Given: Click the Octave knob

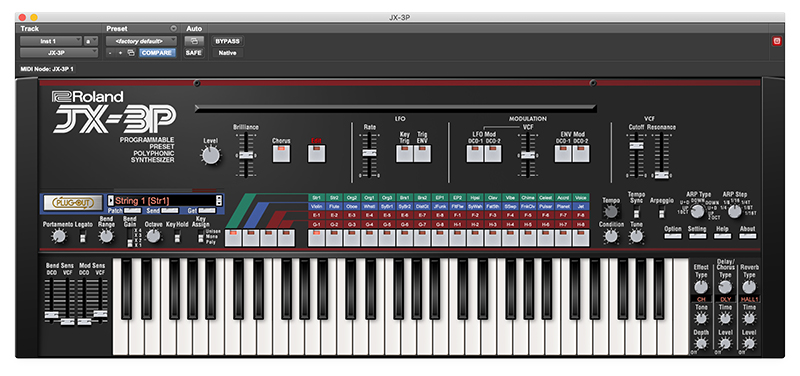Looking at the screenshot, I should [153, 236].
